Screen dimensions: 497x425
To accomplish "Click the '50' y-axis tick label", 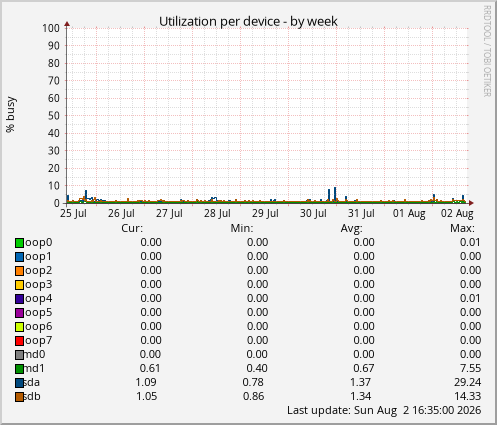I will (x=54, y=116).
